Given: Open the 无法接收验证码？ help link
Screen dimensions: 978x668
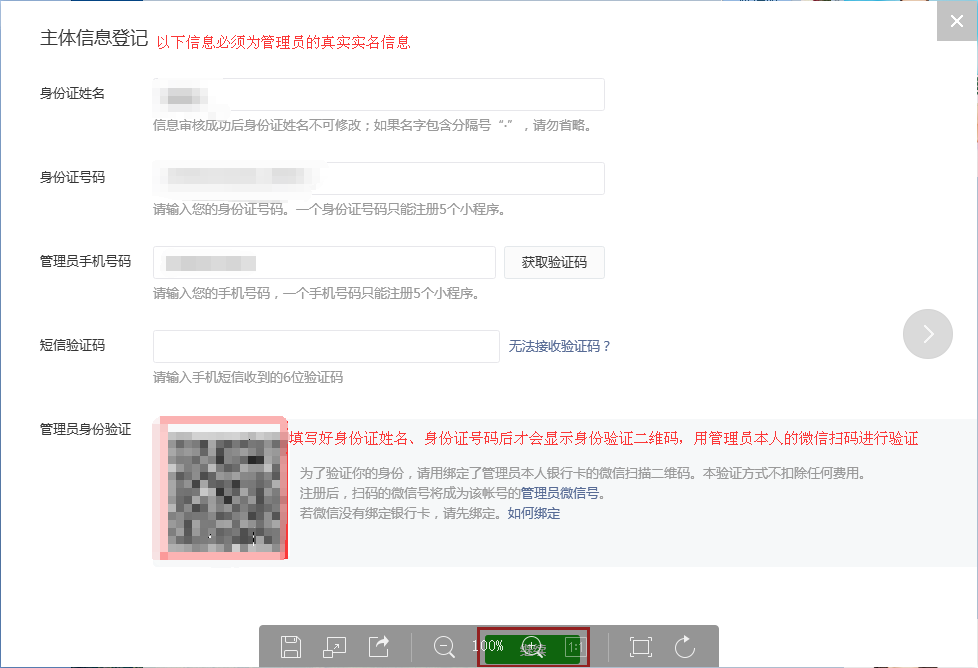Looking at the screenshot, I should 560,346.
